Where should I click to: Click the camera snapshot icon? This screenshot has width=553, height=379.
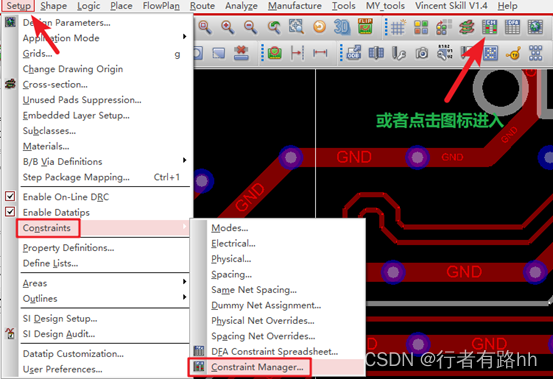click(422, 54)
